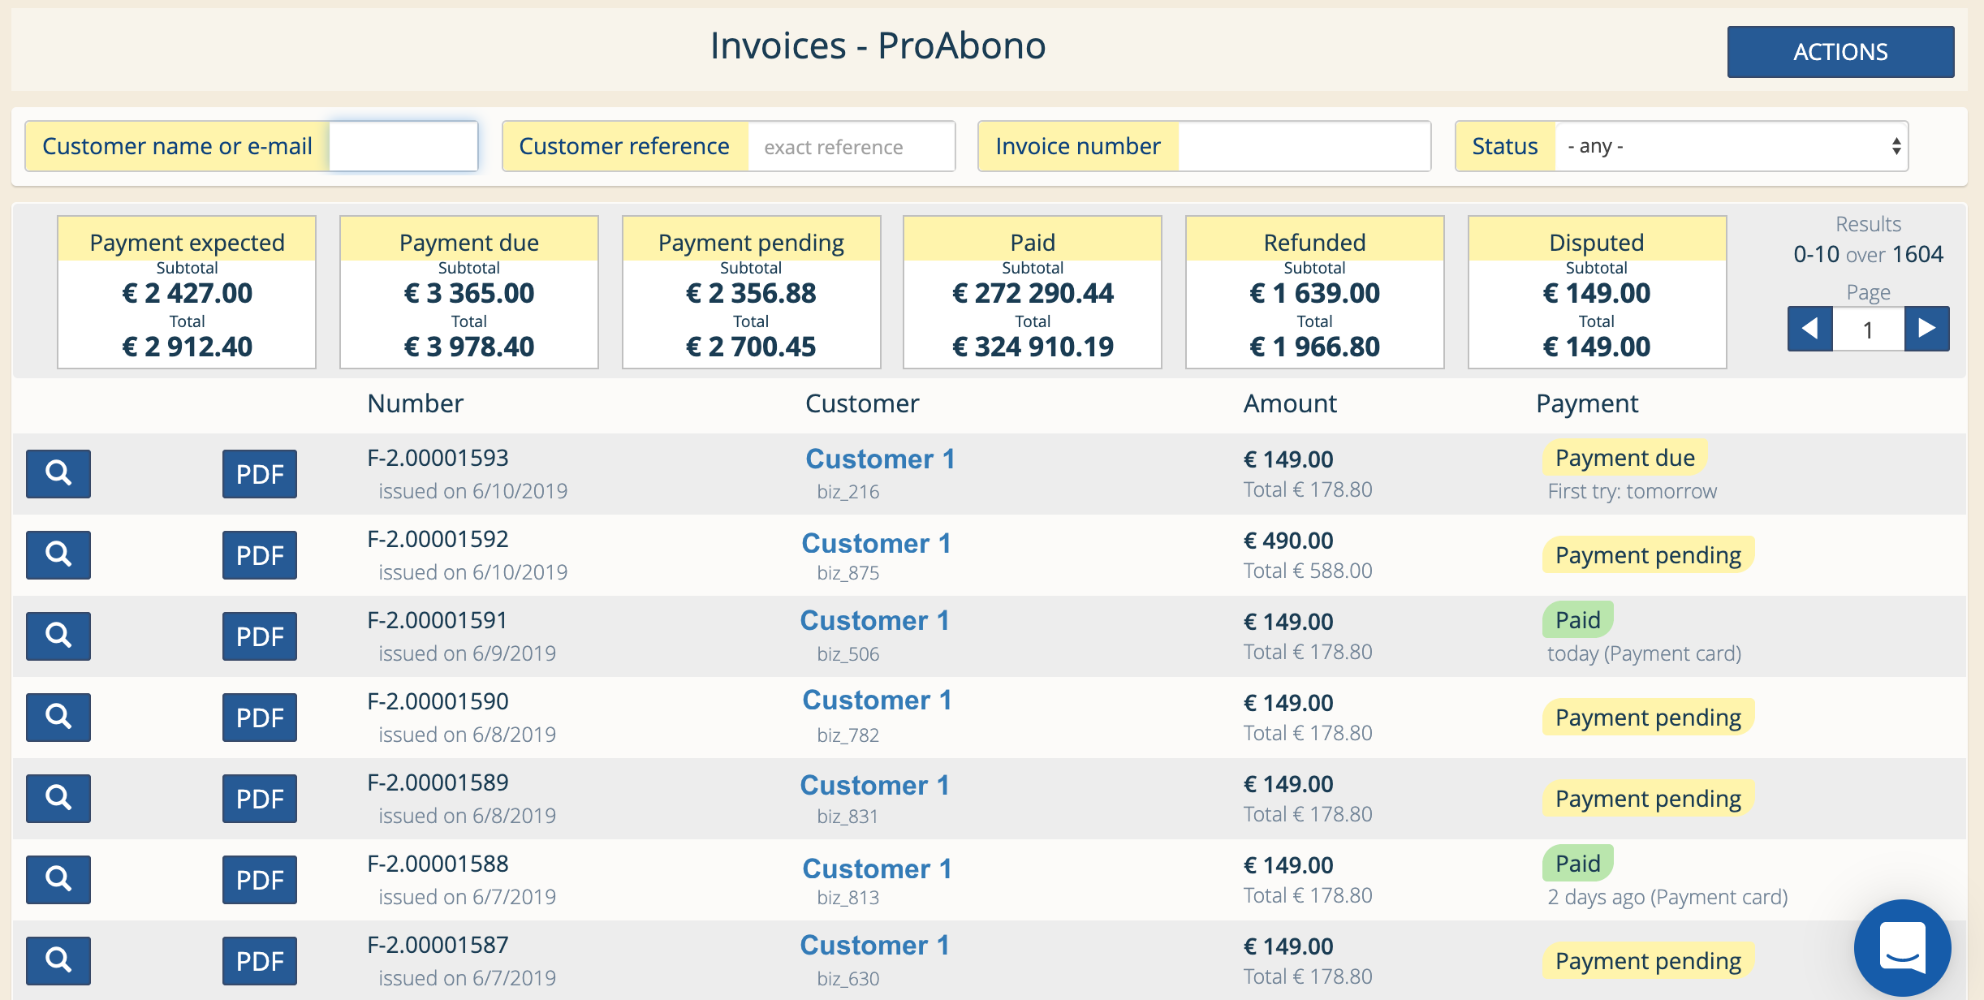Screen dimensions: 1984x1000
Task: Edit the page number field
Action: pyautogui.click(x=1868, y=329)
